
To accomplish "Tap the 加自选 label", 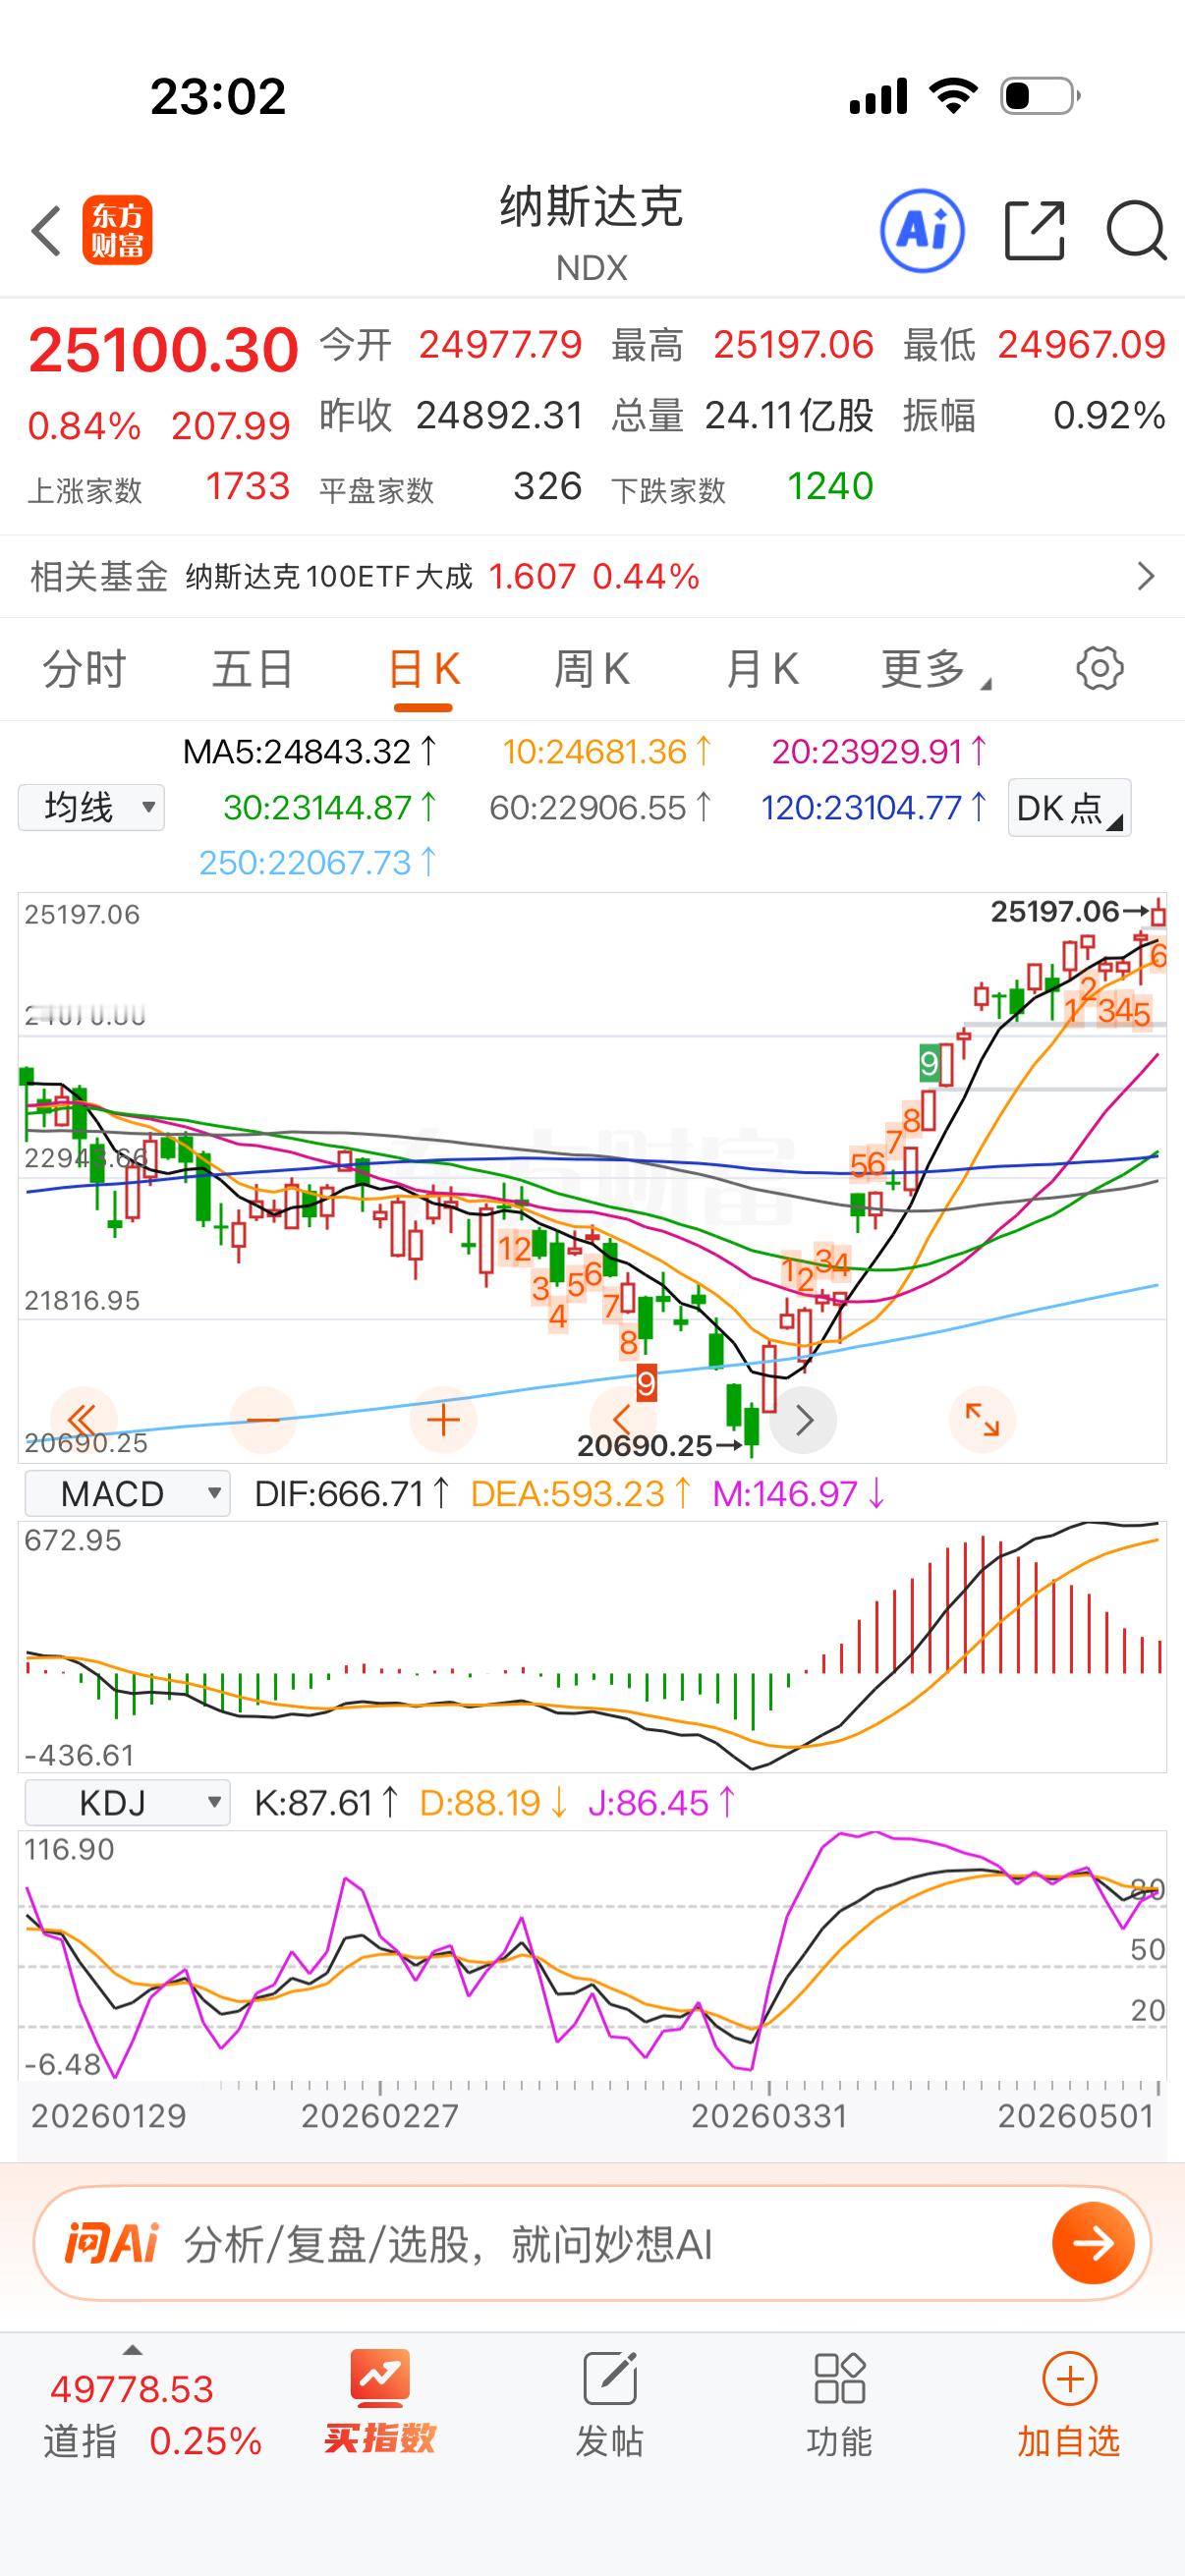I will point(1069,2441).
